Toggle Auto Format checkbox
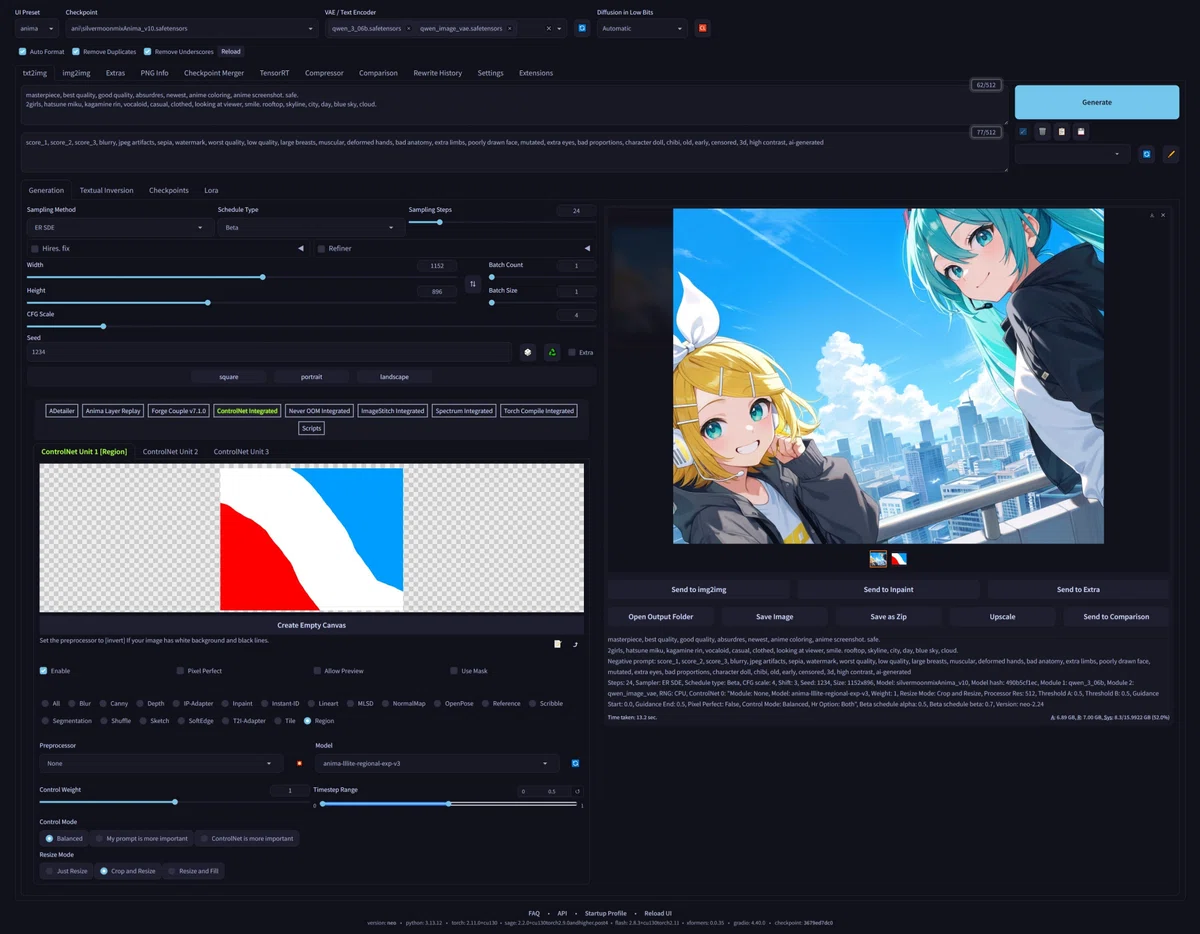1200x934 pixels. [x=23, y=51]
